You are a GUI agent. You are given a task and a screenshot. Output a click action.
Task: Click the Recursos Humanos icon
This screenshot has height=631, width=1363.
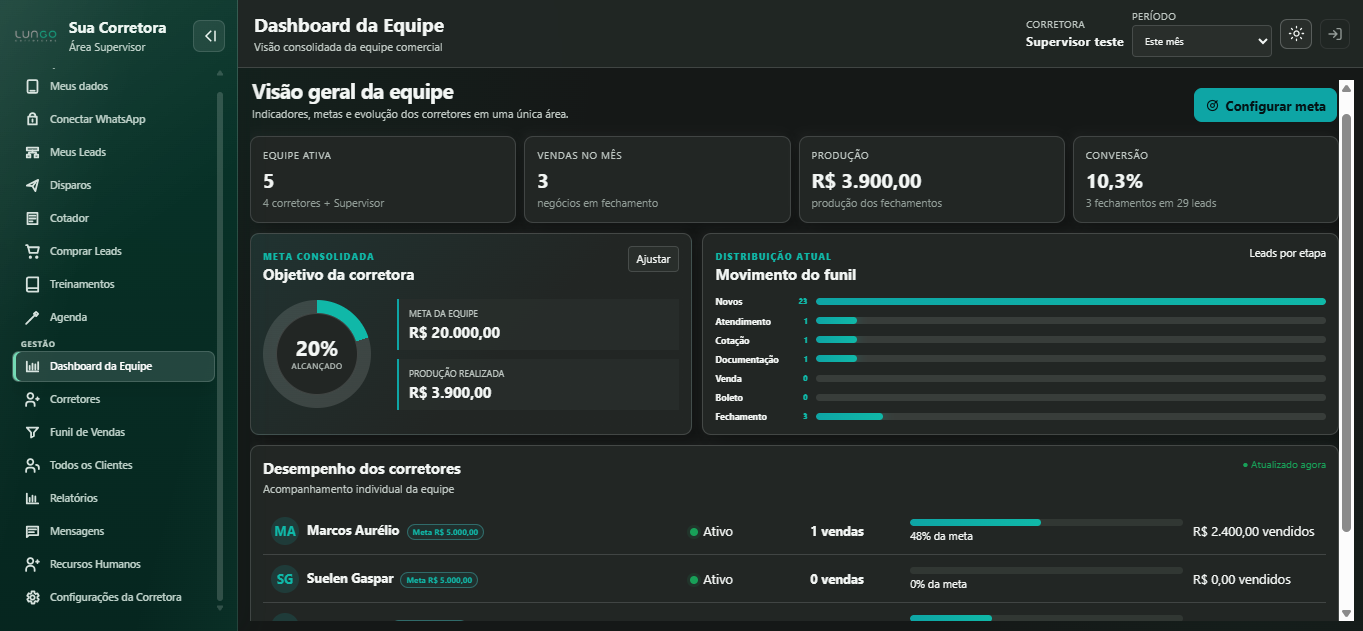(x=32, y=564)
